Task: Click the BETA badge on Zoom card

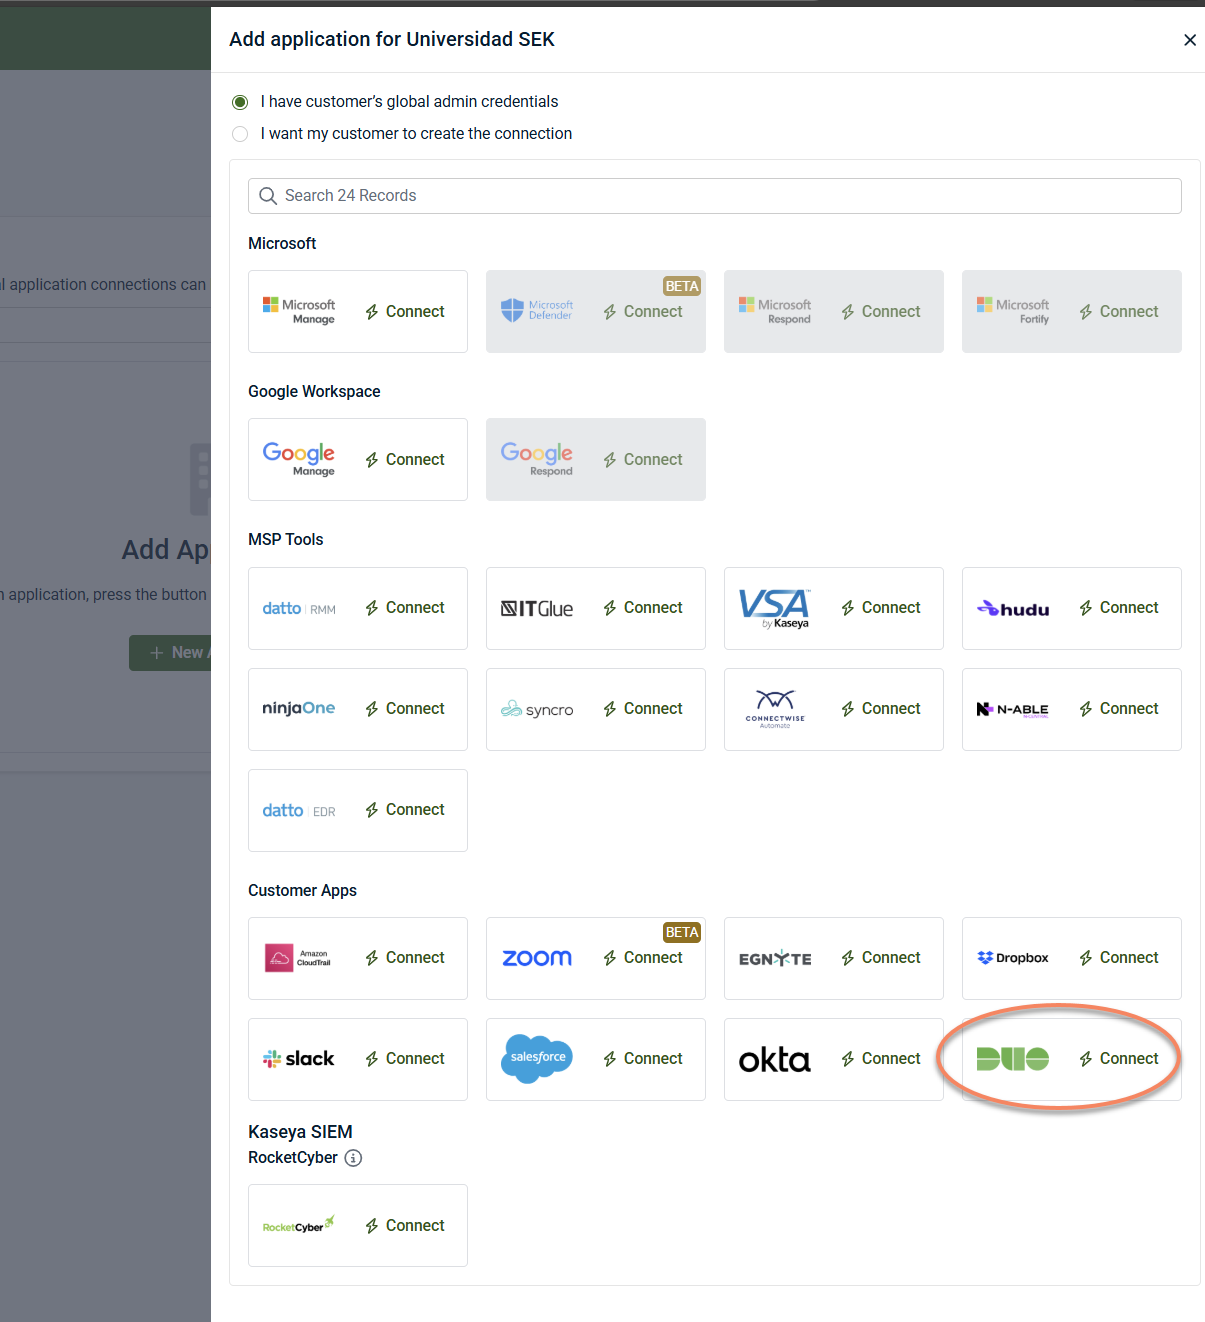Action: (682, 933)
